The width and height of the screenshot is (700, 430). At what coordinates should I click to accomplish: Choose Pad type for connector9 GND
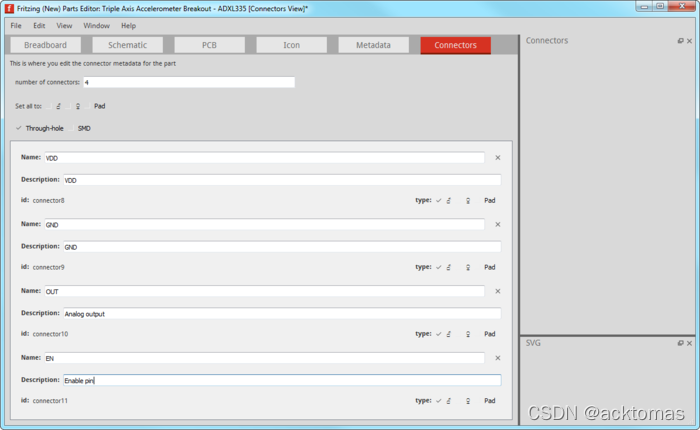click(486, 267)
